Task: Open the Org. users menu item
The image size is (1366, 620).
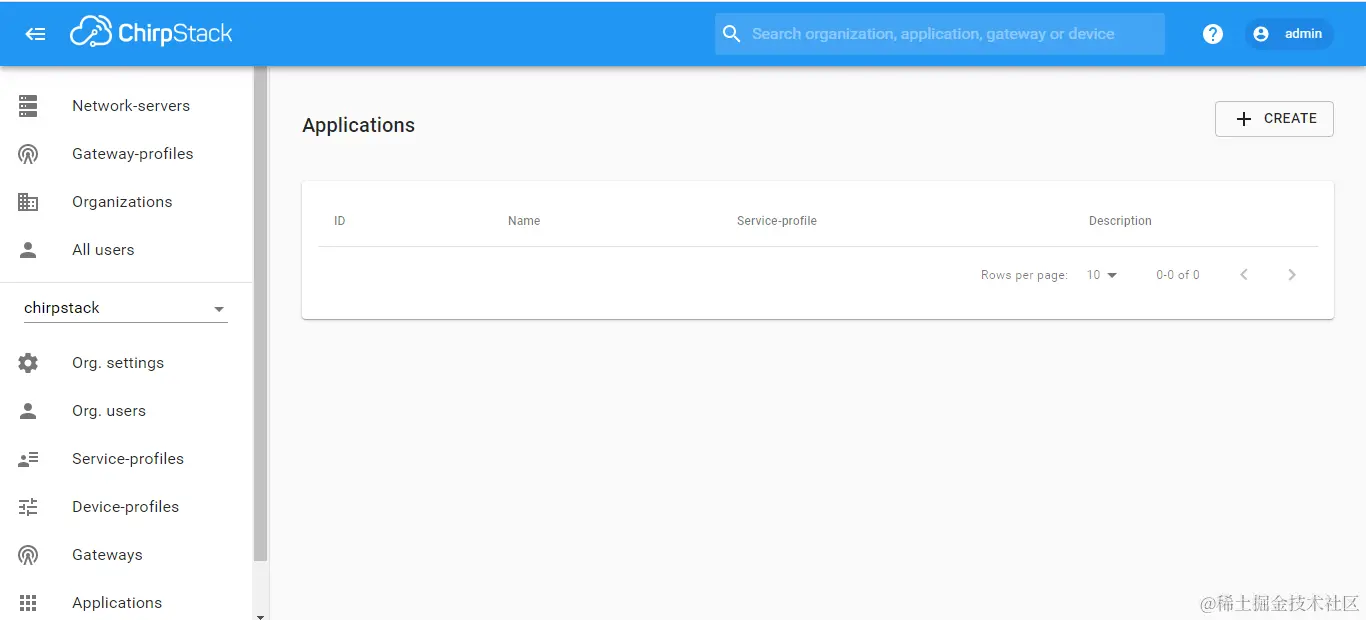Action: 126,411
